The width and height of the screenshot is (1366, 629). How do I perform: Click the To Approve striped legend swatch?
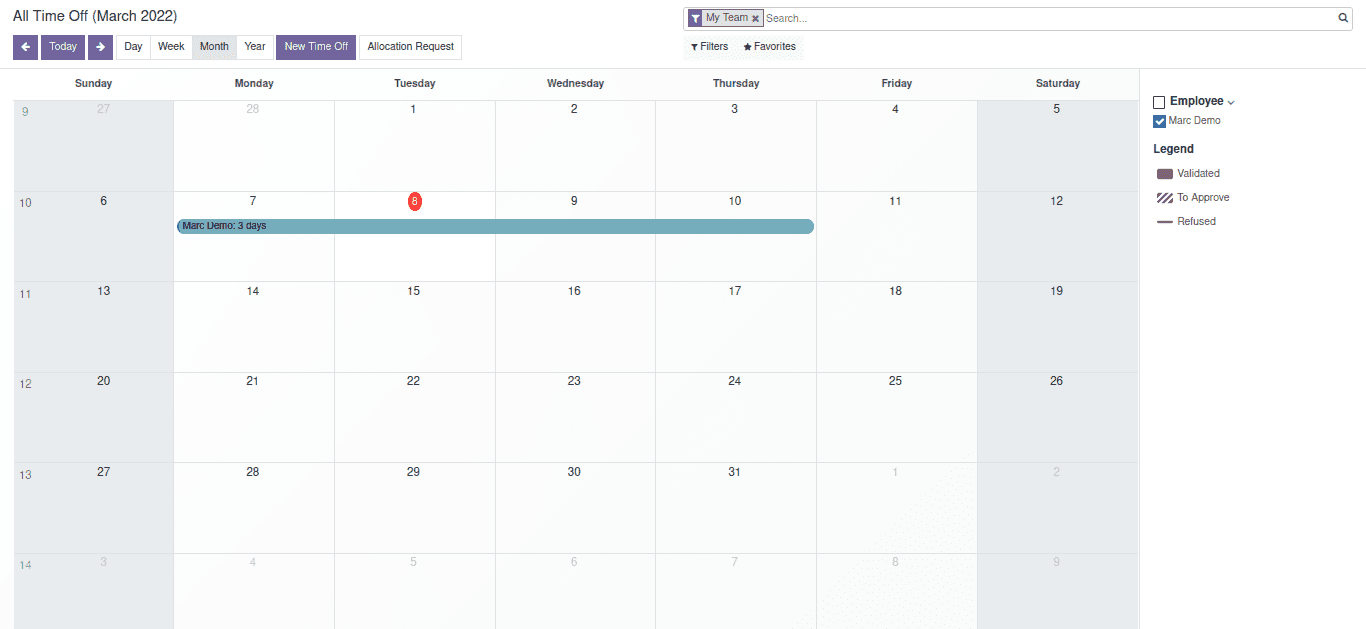(1164, 198)
